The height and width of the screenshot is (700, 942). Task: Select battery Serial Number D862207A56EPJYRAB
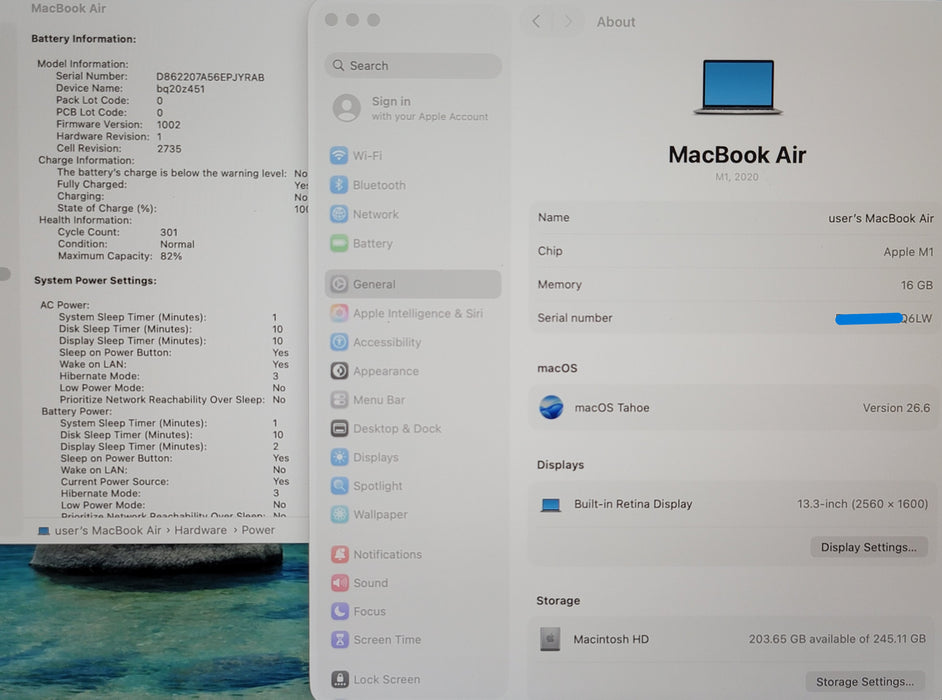click(210, 77)
